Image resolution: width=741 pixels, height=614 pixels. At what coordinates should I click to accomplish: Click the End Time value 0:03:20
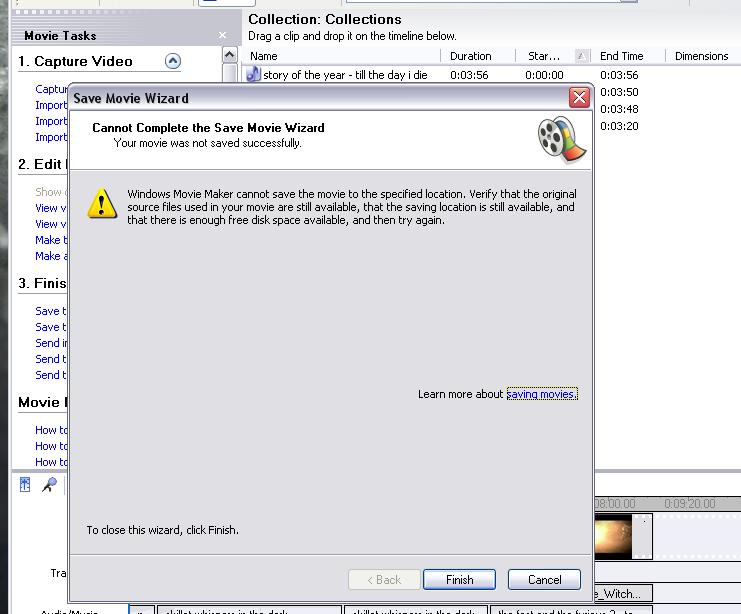tap(619, 126)
